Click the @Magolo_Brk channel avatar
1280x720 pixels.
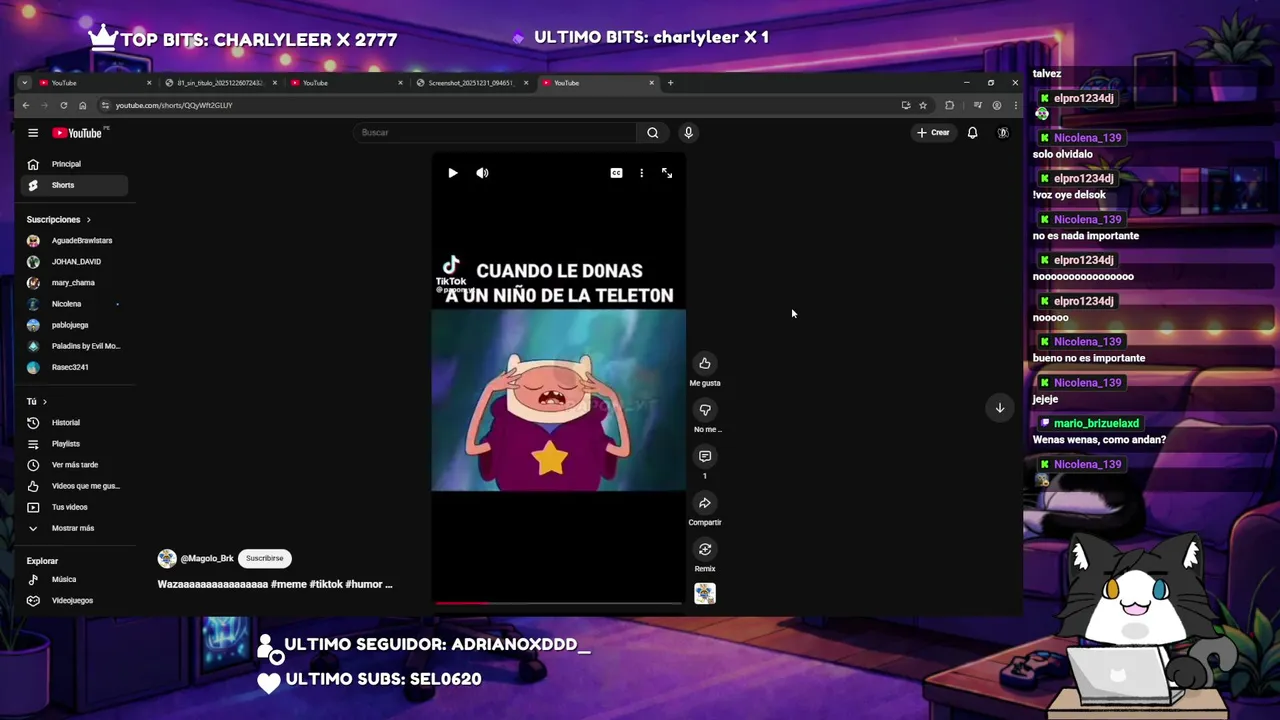tap(167, 559)
